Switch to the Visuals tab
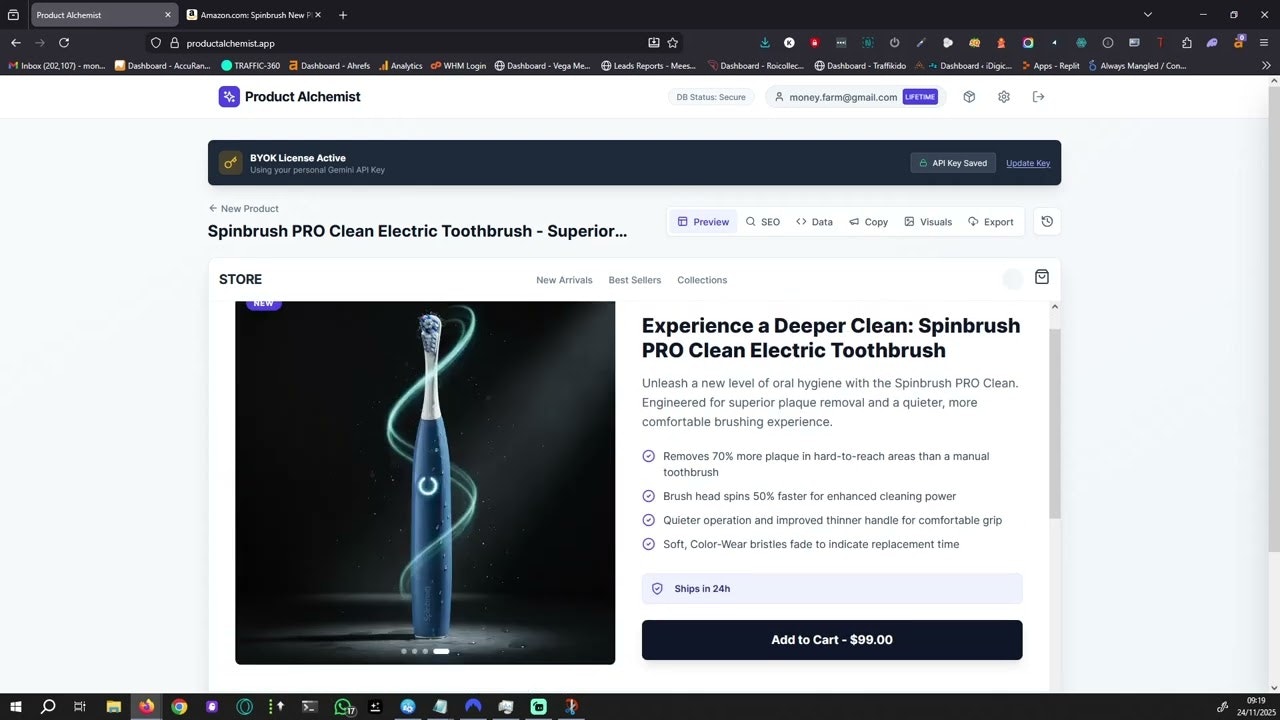Viewport: 1280px width, 720px height. 928,222
